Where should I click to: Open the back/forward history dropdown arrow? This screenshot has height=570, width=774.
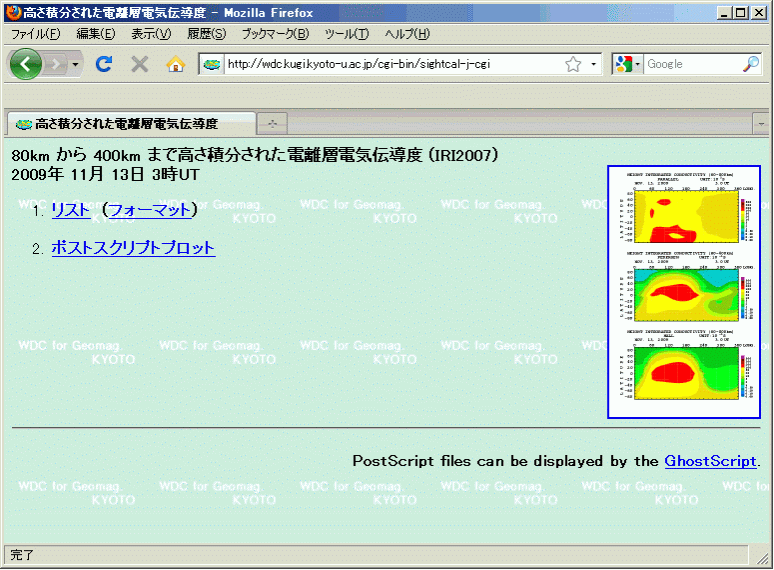pyautogui.click(x=75, y=64)
